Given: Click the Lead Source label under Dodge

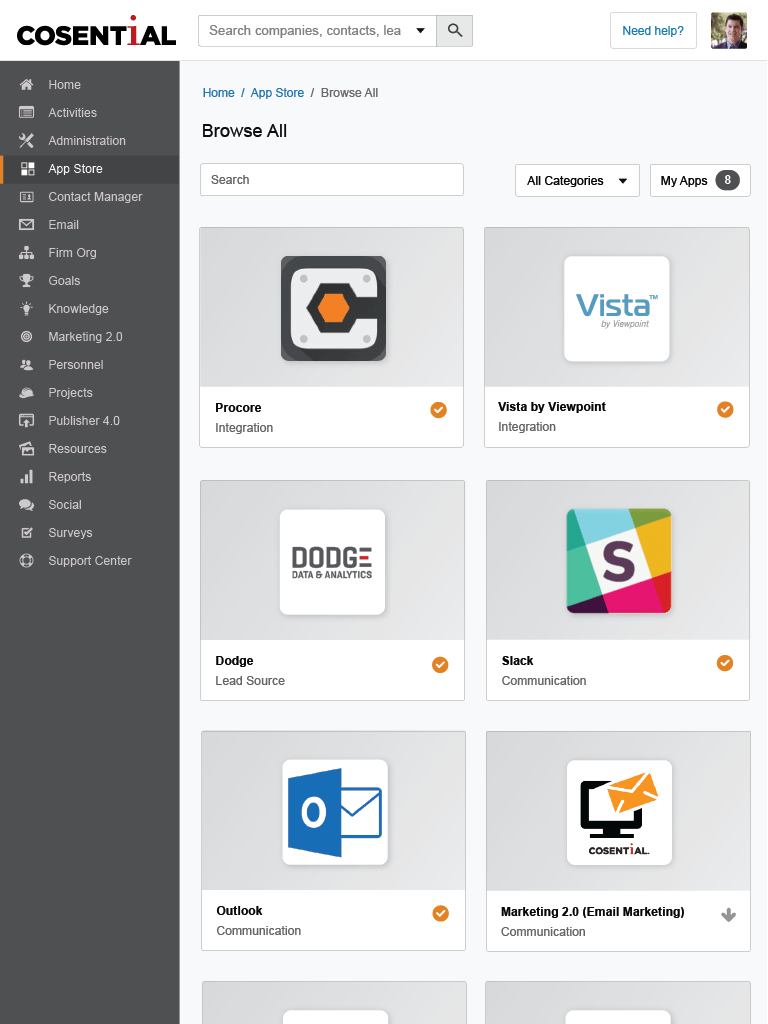Looking at the screenshot, I should [x=250, y=680].
